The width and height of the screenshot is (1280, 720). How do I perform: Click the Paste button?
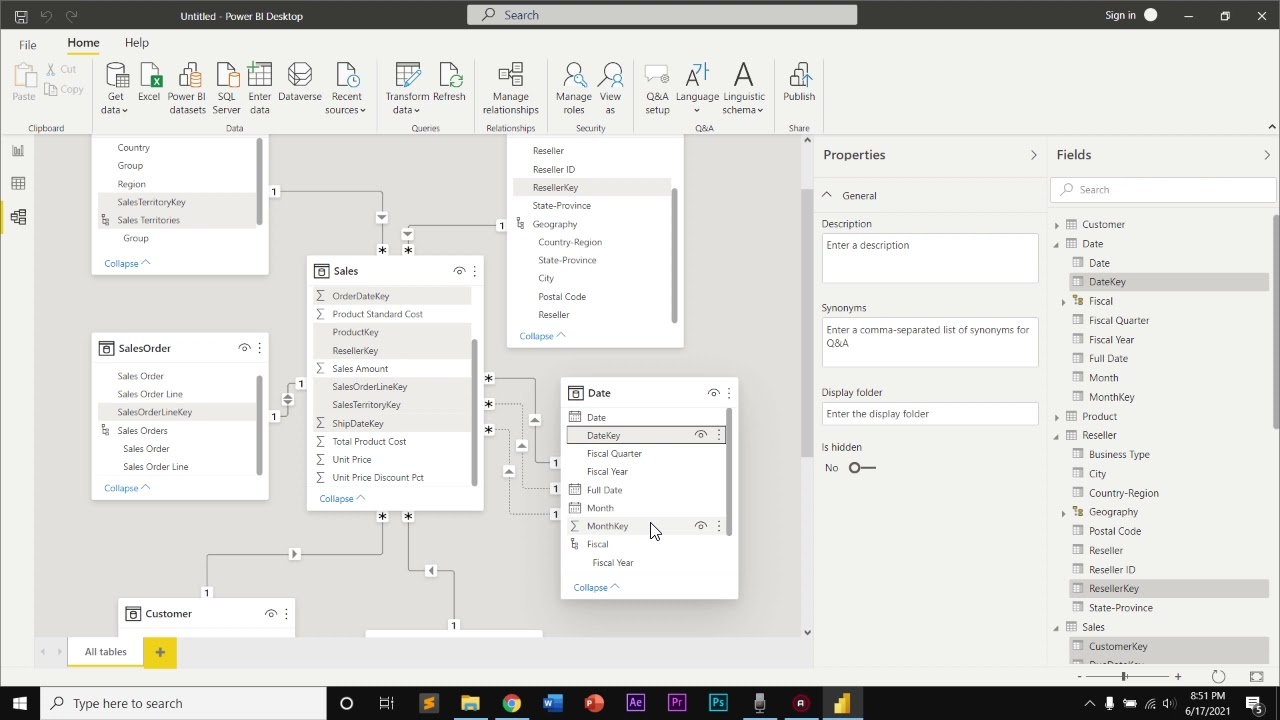pyautogui.click(x=23, y=82)
